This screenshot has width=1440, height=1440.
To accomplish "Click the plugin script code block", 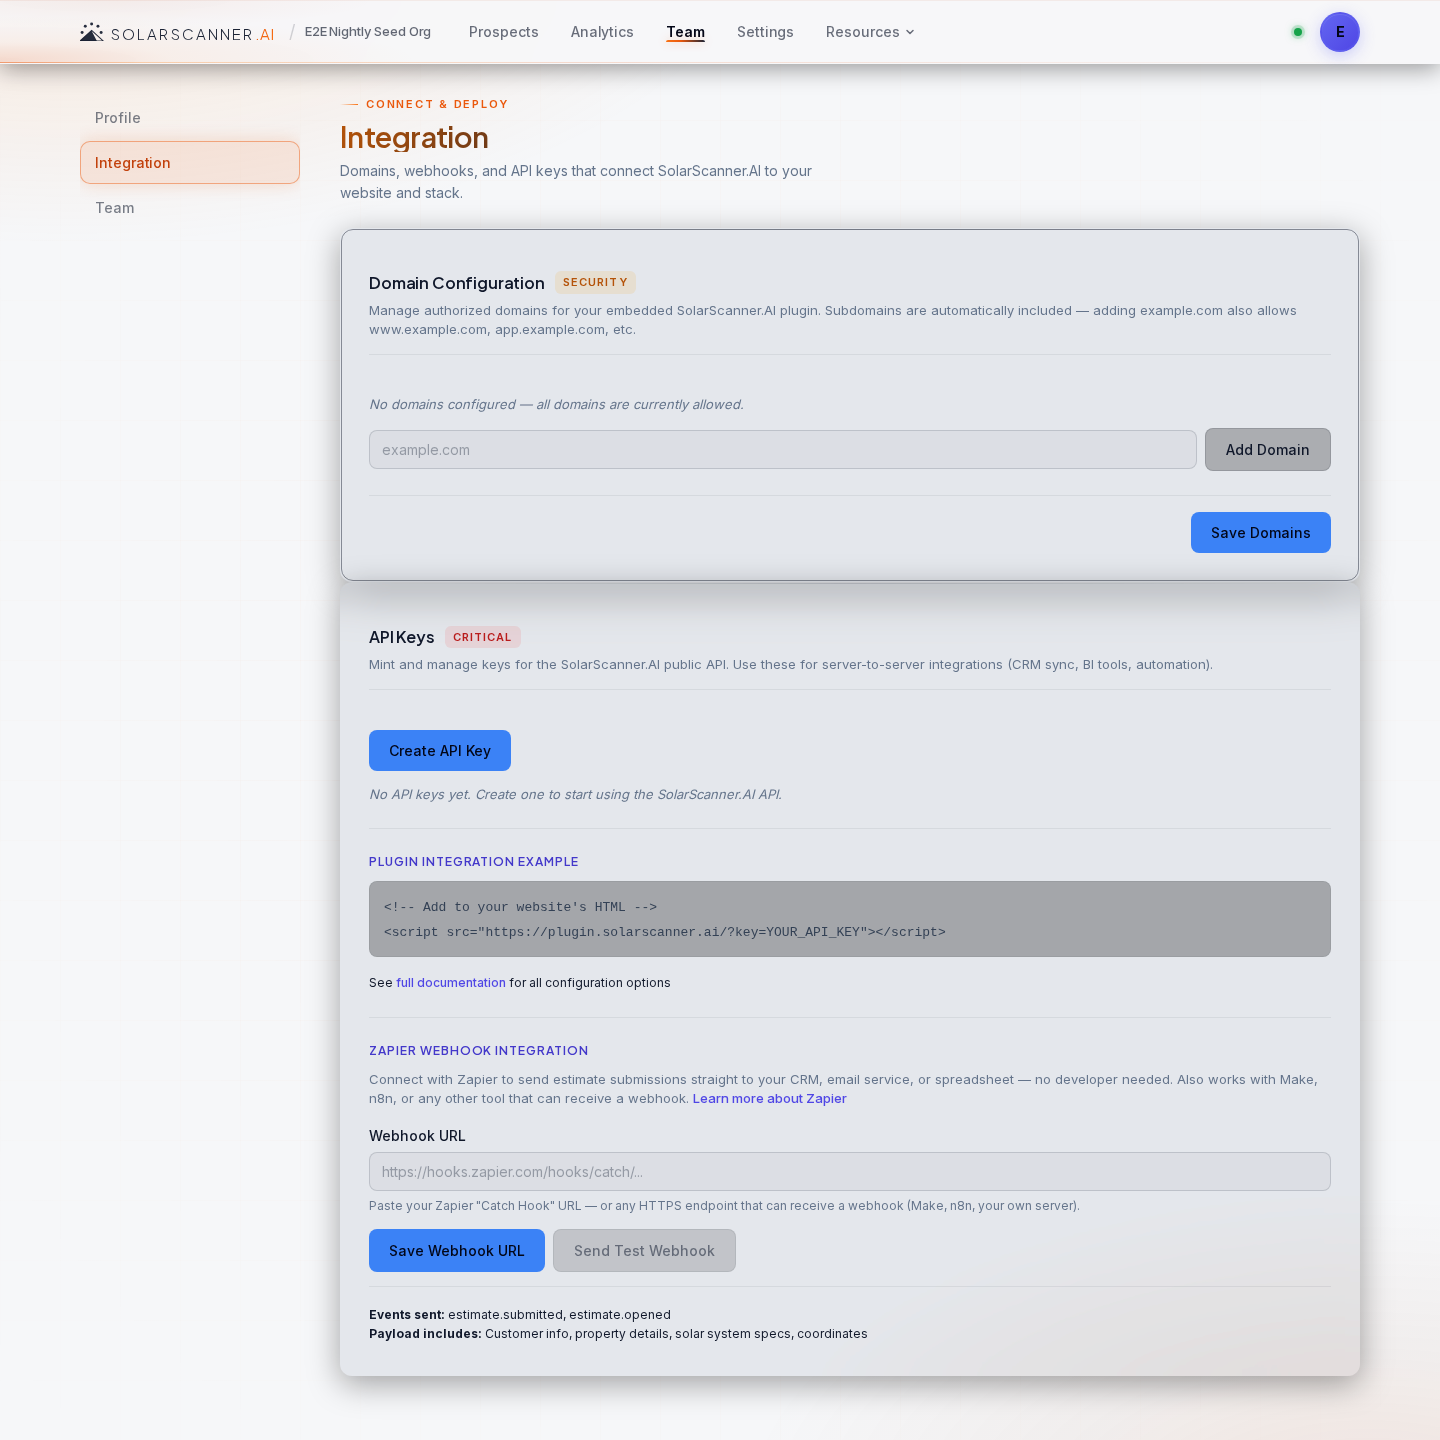I will point(850,919).
